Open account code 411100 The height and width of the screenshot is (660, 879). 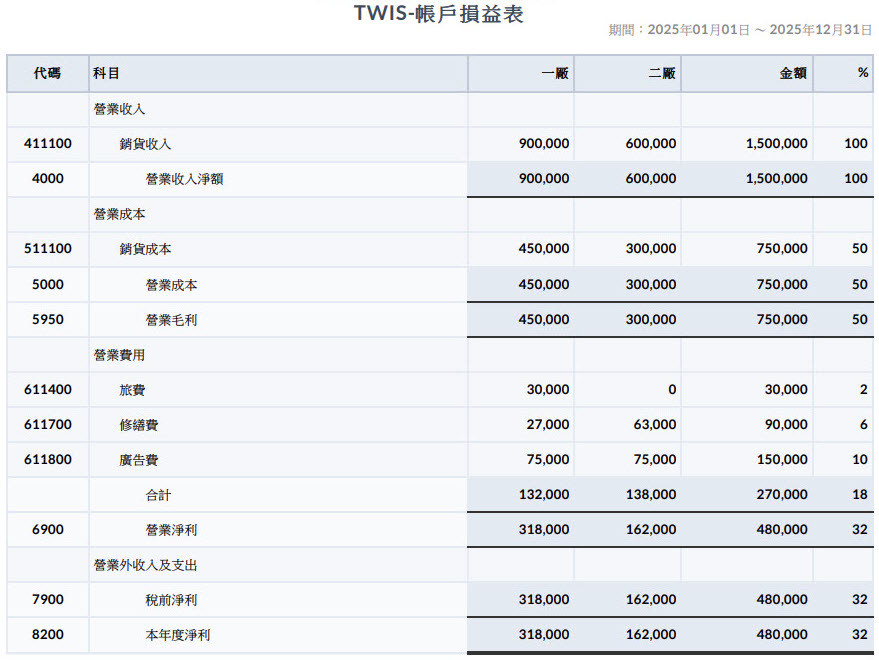click(48, 144)
